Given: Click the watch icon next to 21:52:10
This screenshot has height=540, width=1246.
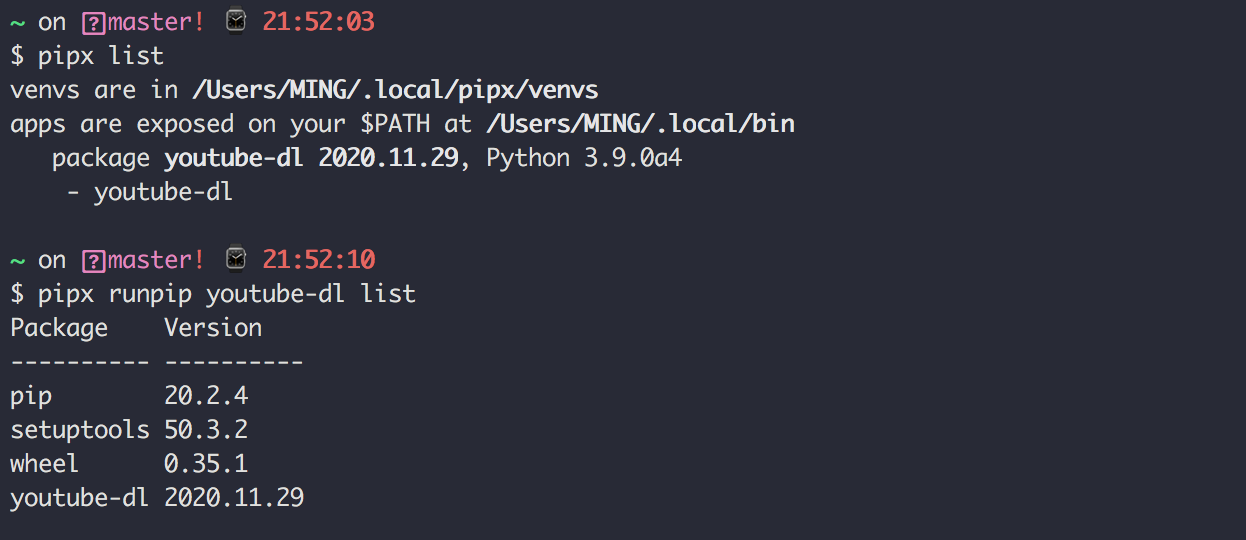Looking at the screenshot, I should 236,260.
